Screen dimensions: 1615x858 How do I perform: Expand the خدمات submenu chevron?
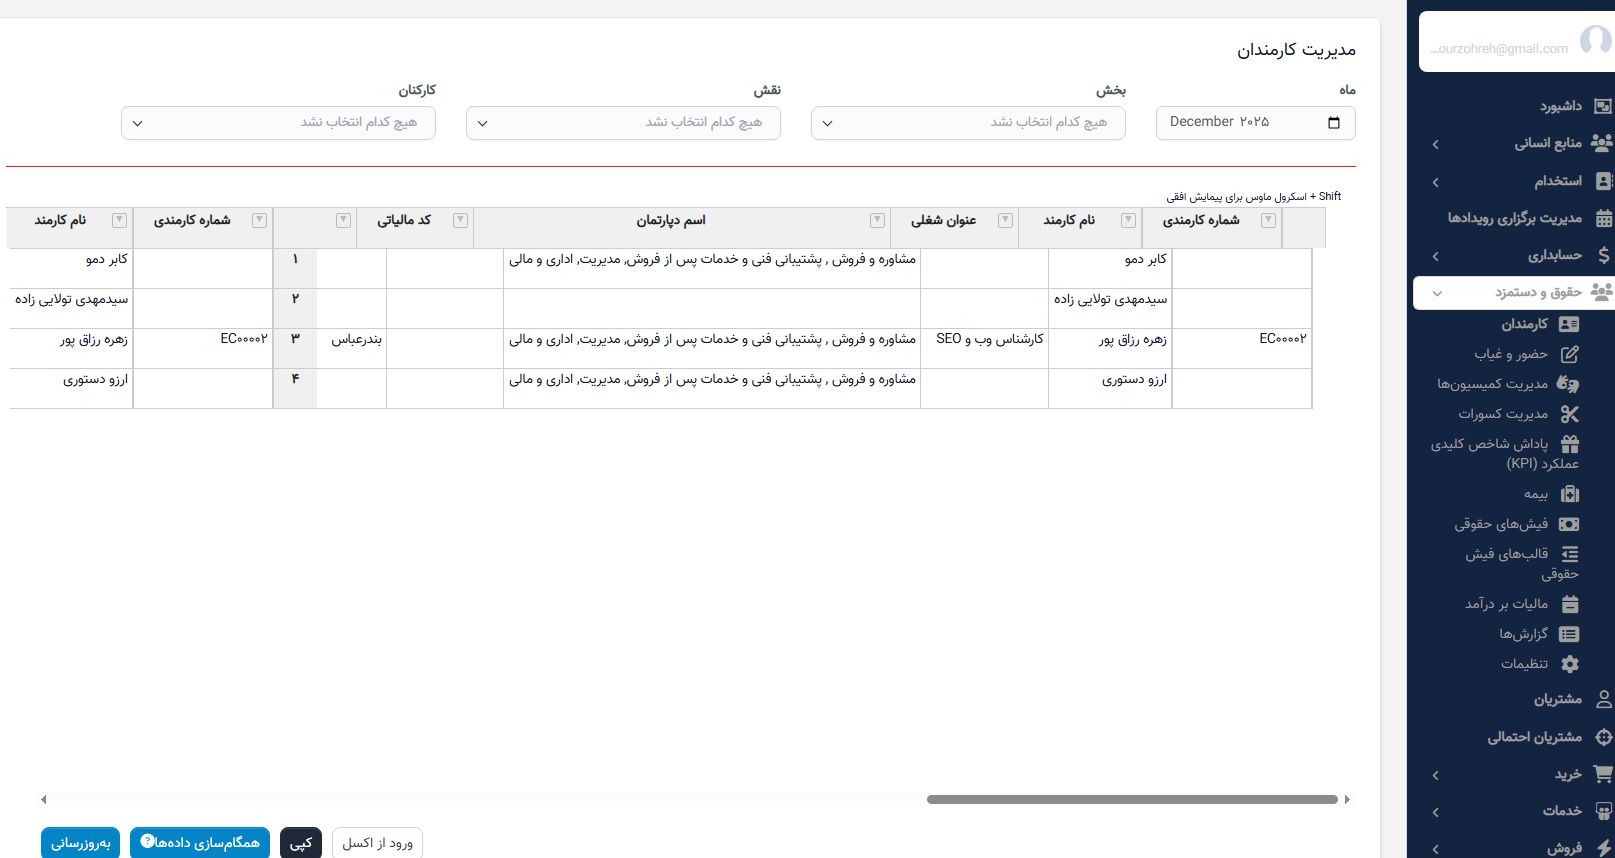1436,812
